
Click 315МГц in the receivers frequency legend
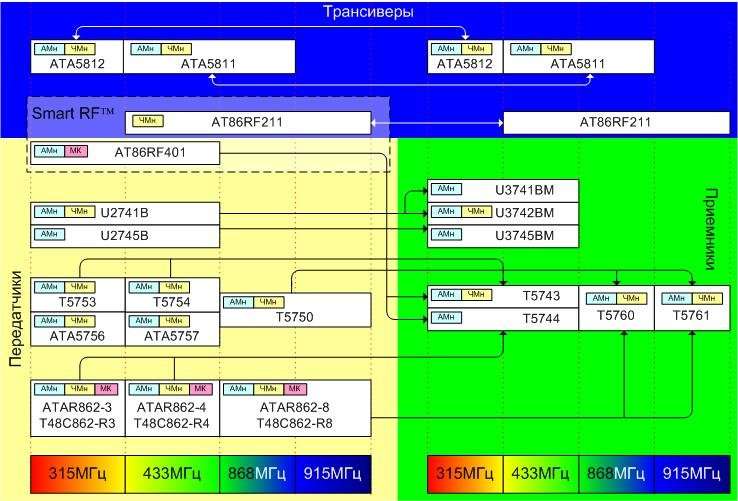(465, 474)
